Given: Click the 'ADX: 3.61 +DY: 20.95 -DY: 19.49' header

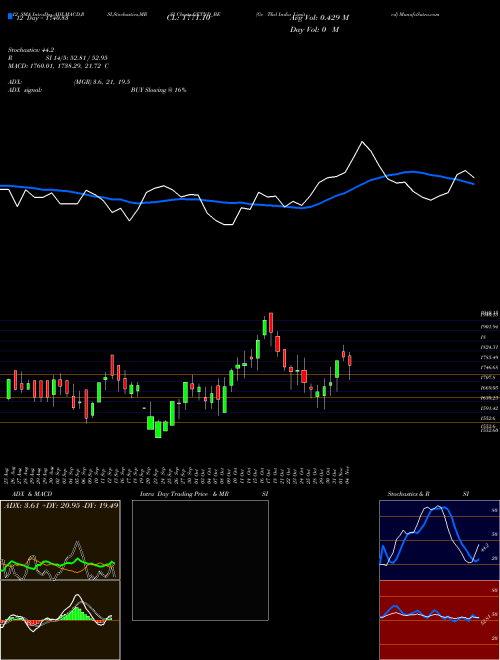Looking at the screenshot, I should click(61, 505).
